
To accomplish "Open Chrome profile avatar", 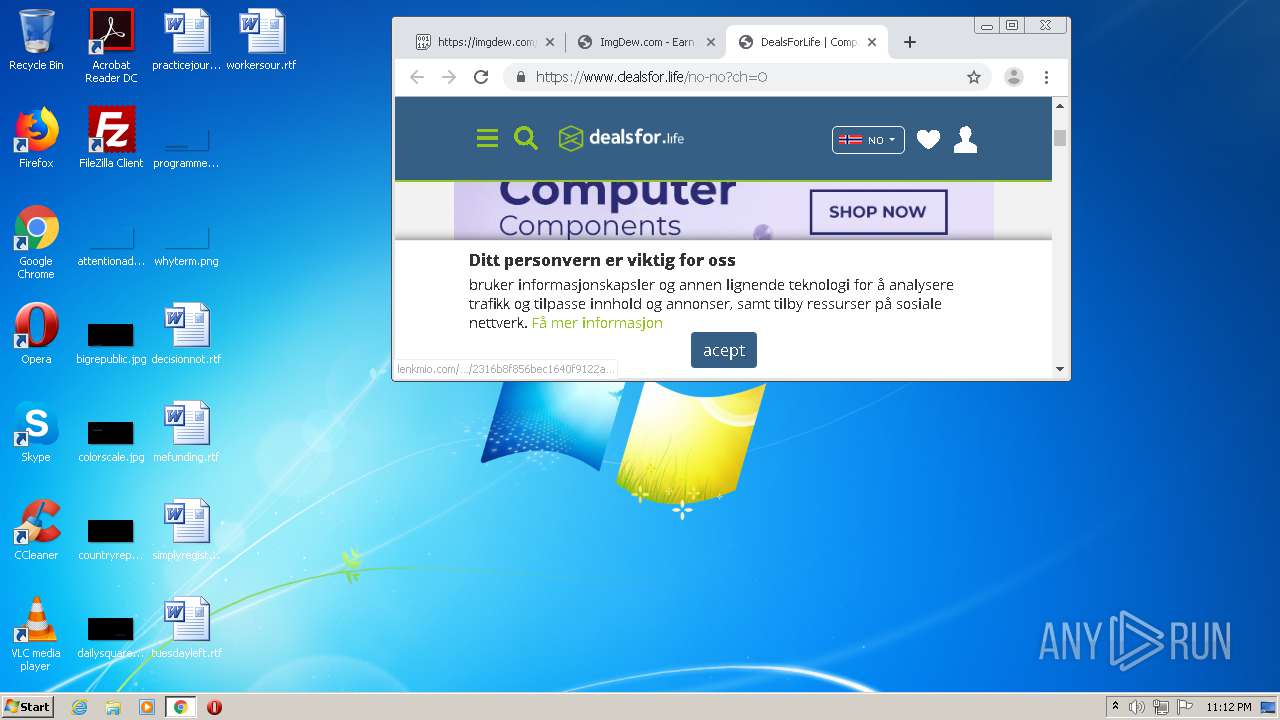I will pyautogui.click(x=1014, y=77).
